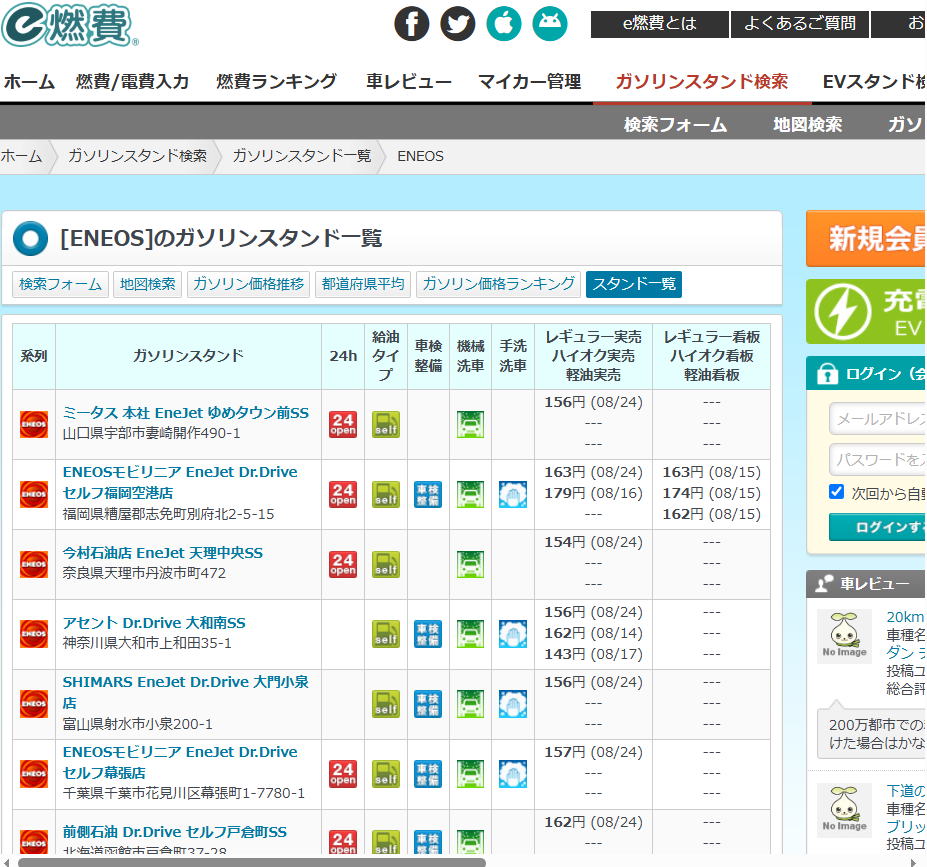
Task: Click 検索フォーム tab button under title
Action: tap(60, 284)
